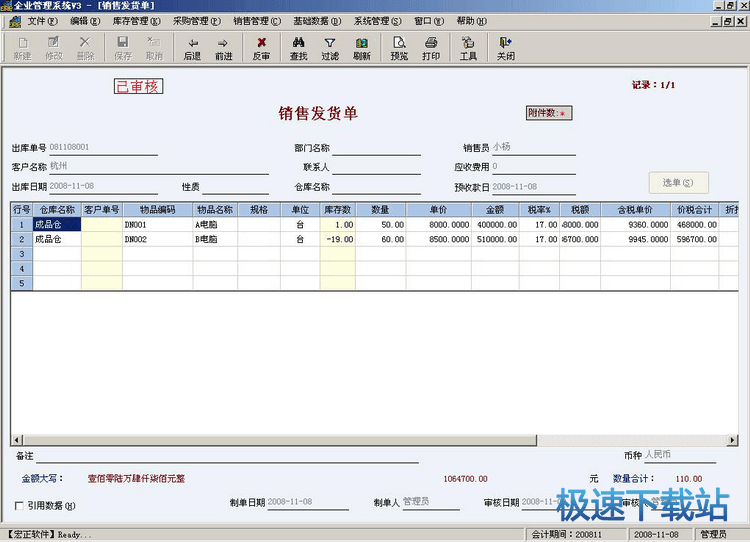The image size is (750, 542).
Task: Click row number 3 header
Action: (22, 254)
